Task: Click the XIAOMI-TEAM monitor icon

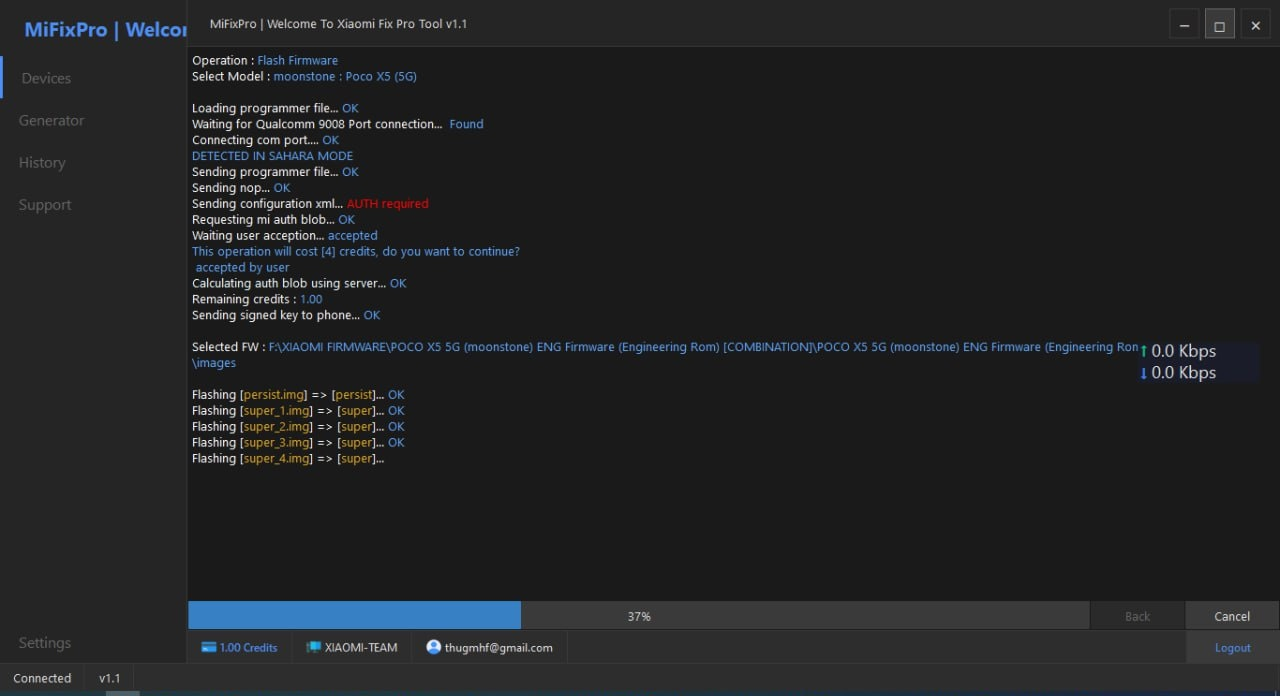Action: [314, 647]
